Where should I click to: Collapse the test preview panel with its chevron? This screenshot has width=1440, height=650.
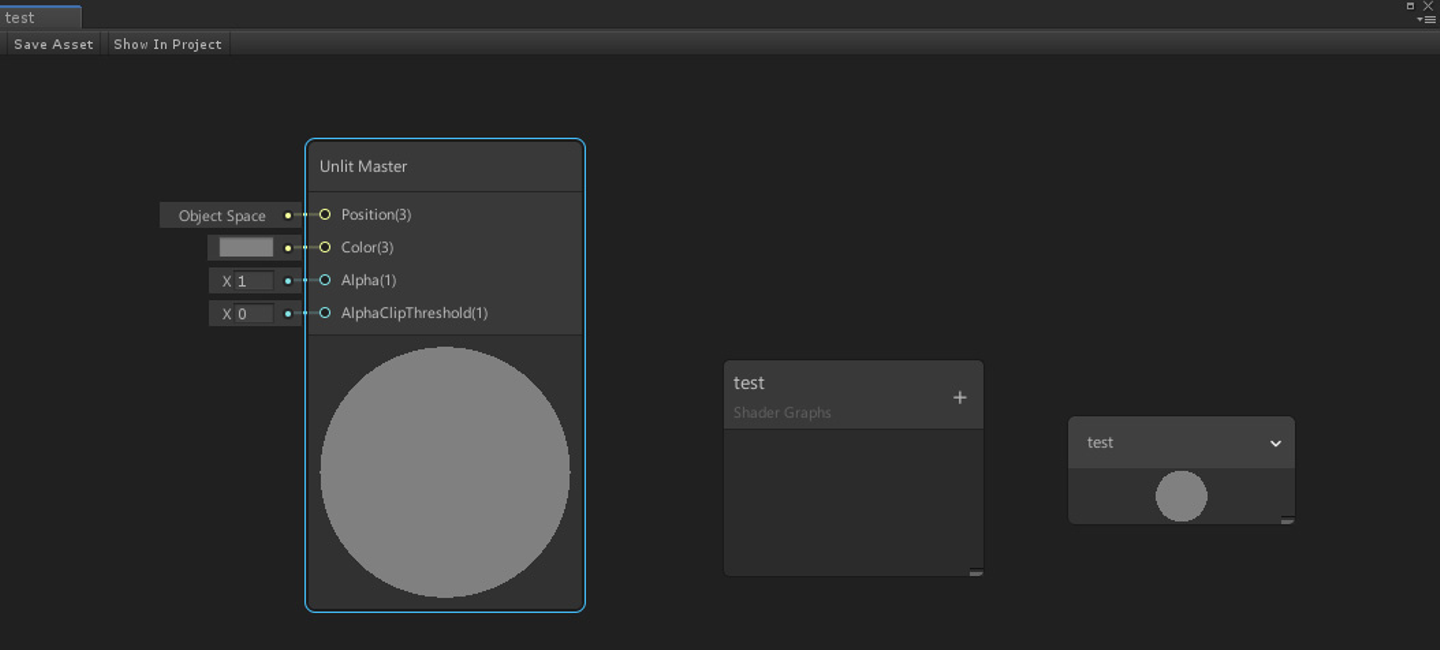[1276, 443]
